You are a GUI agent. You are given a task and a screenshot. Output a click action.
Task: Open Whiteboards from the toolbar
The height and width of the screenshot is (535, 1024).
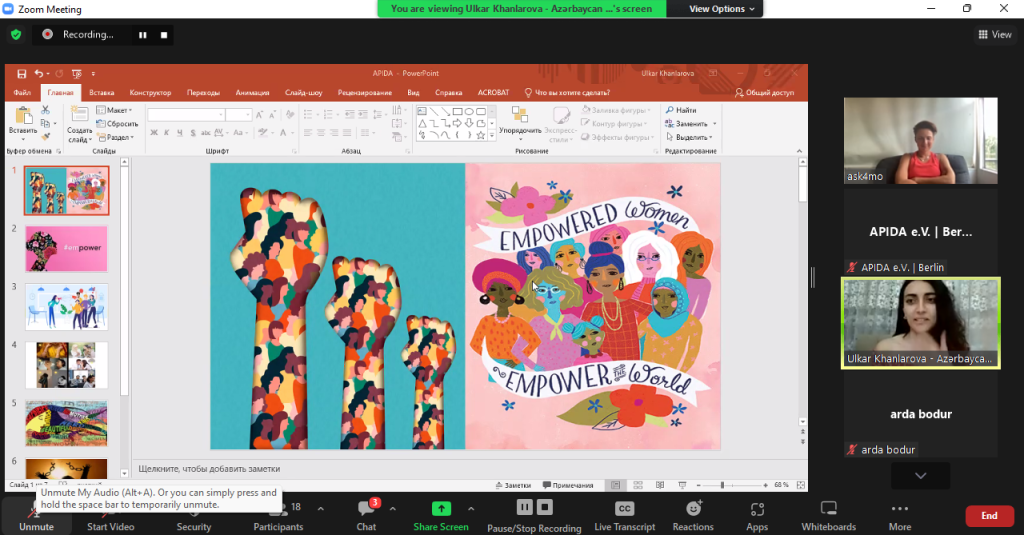click(828, 515)
